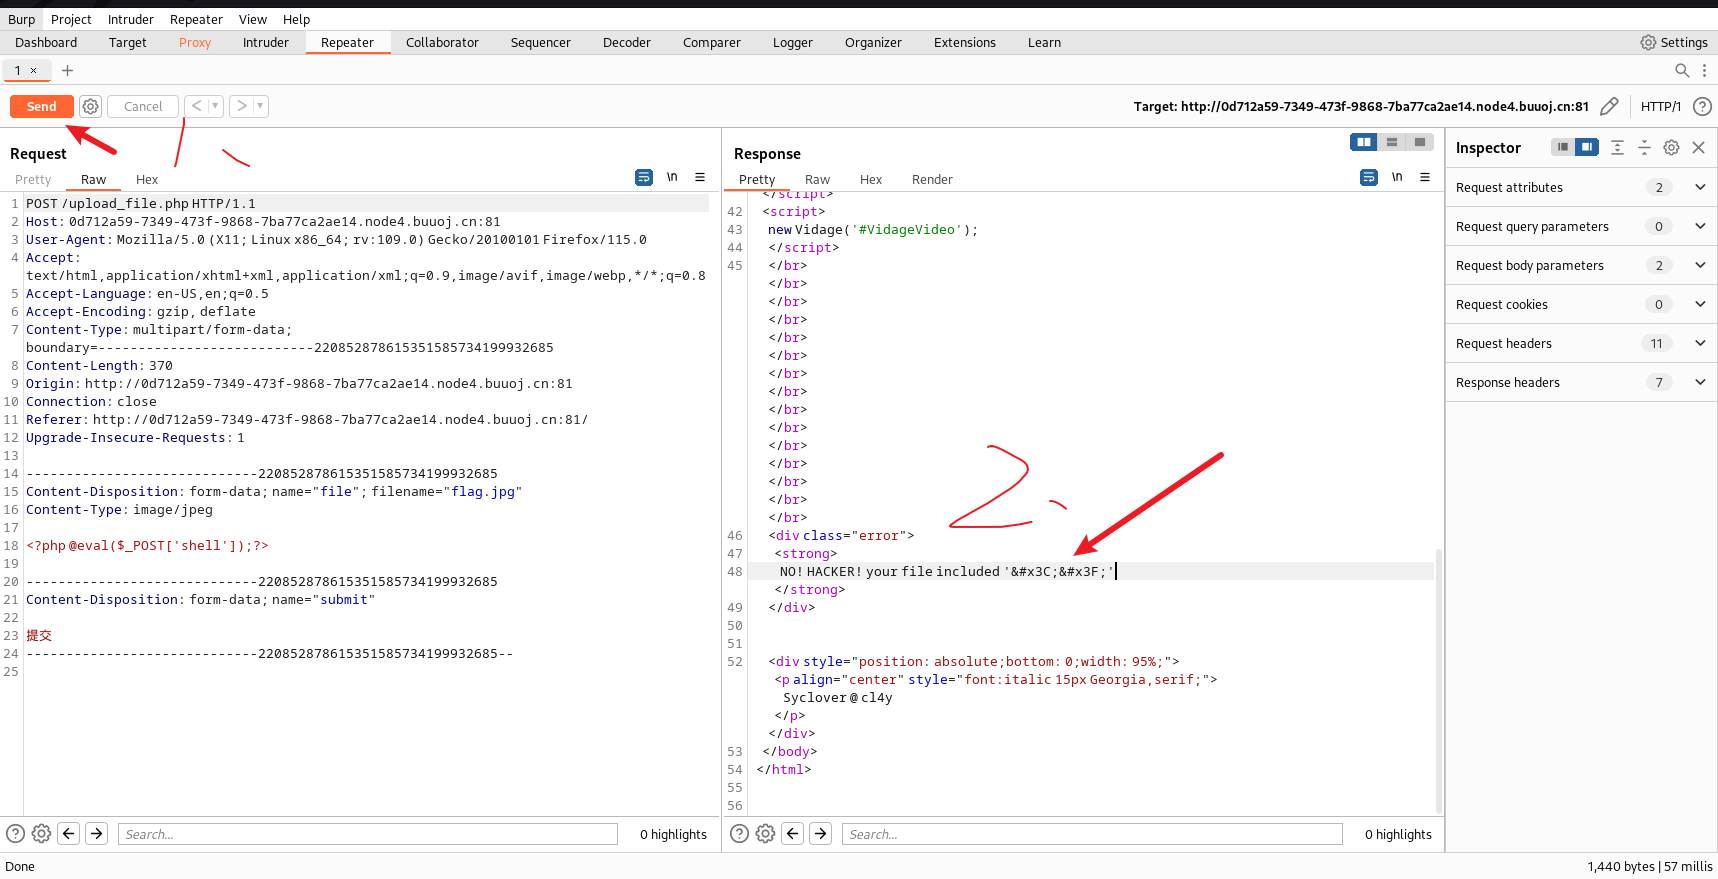
Task: Open the Repeater tab options kebab menu
Action: pyautogui.click(x=1705, y=70)
